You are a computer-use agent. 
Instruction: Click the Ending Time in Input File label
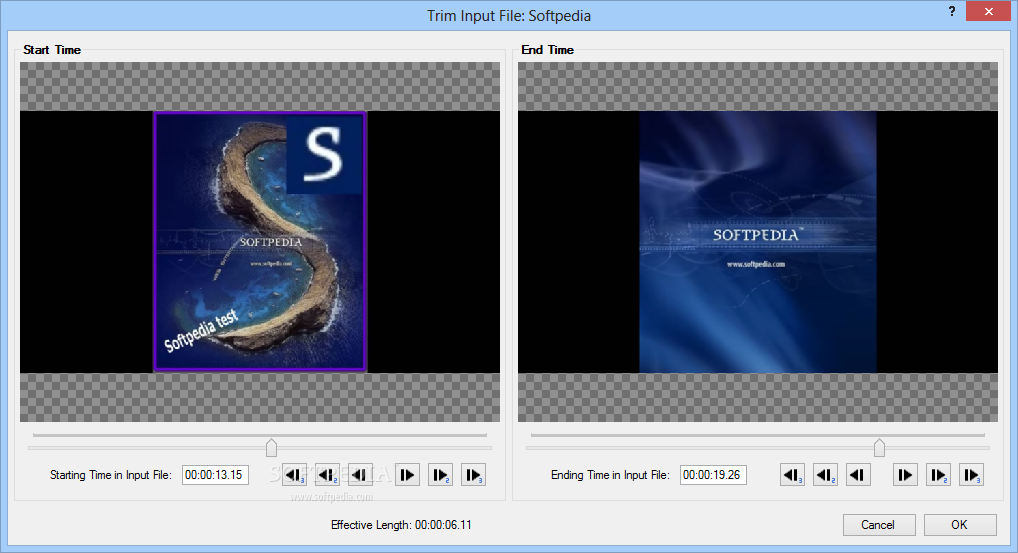[610, 475]
